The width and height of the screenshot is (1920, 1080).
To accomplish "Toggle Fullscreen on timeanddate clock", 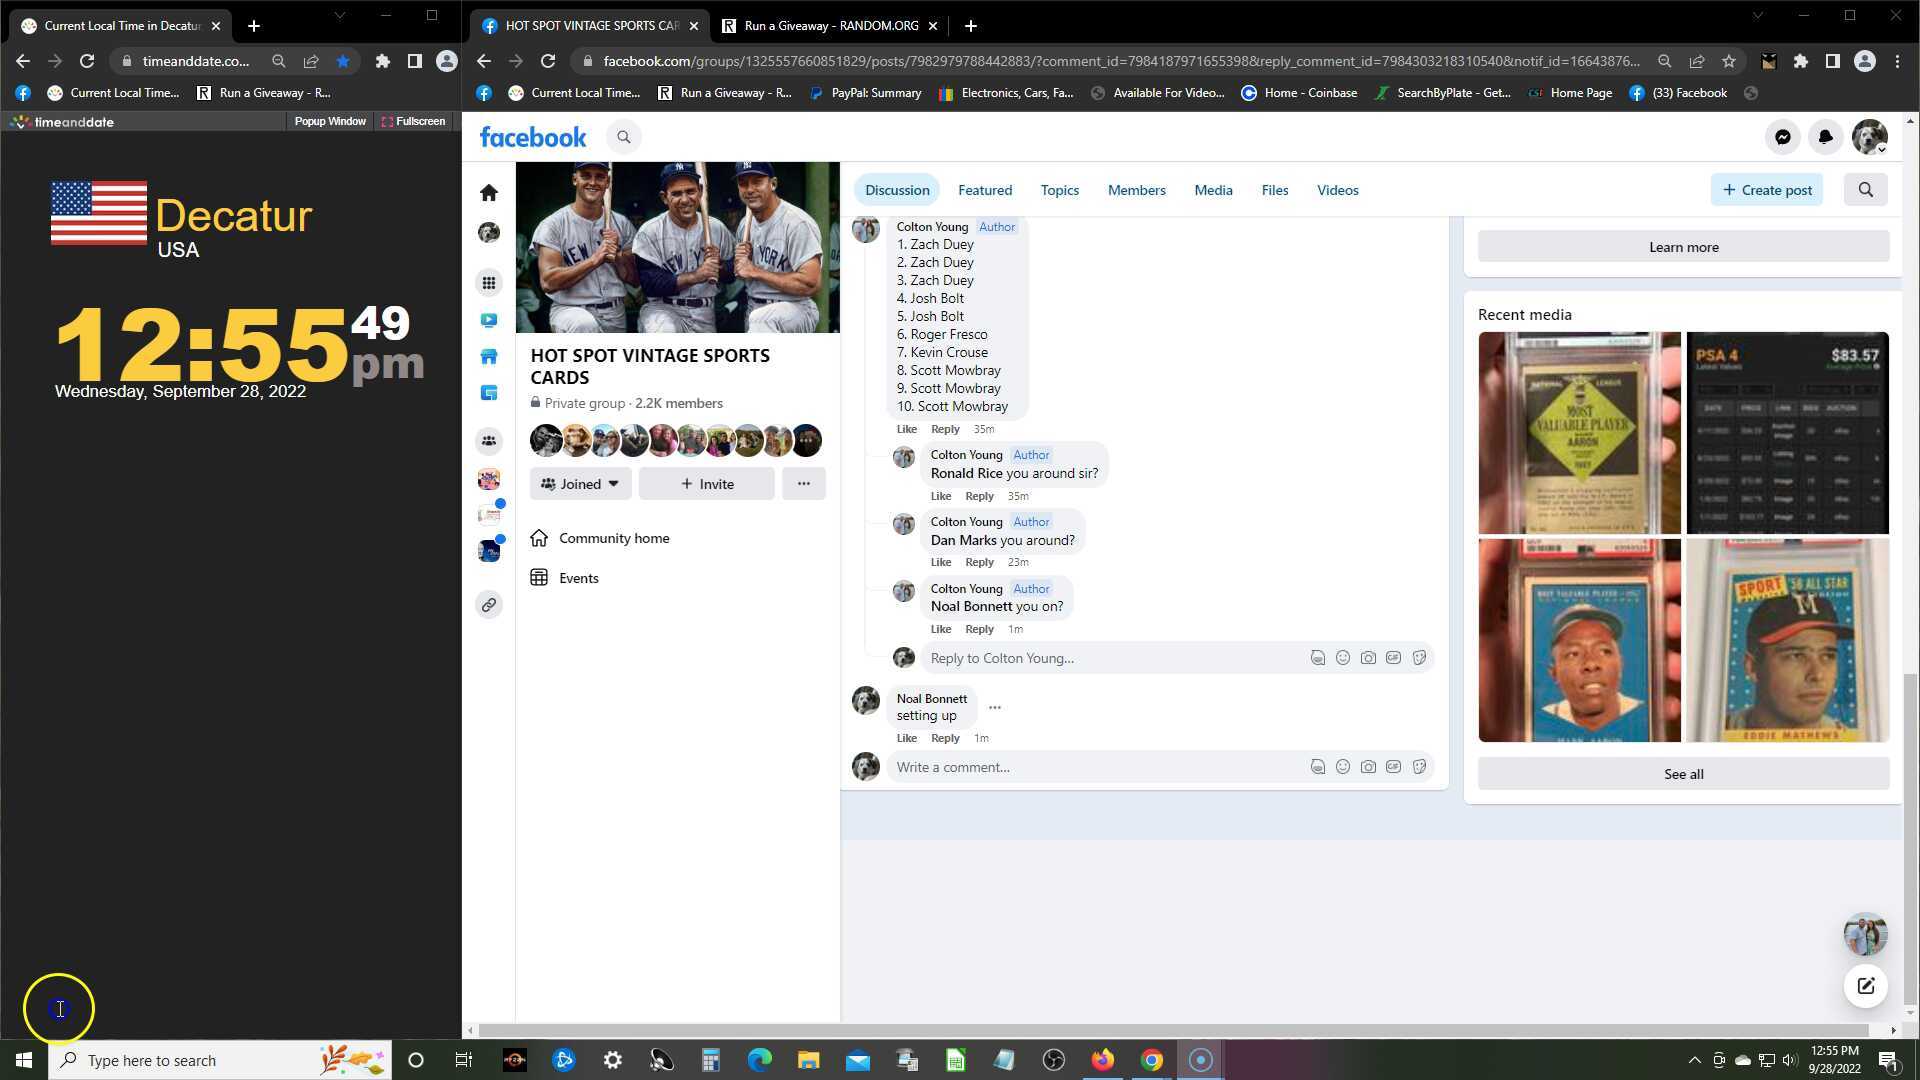I will [x=414, y=121].
